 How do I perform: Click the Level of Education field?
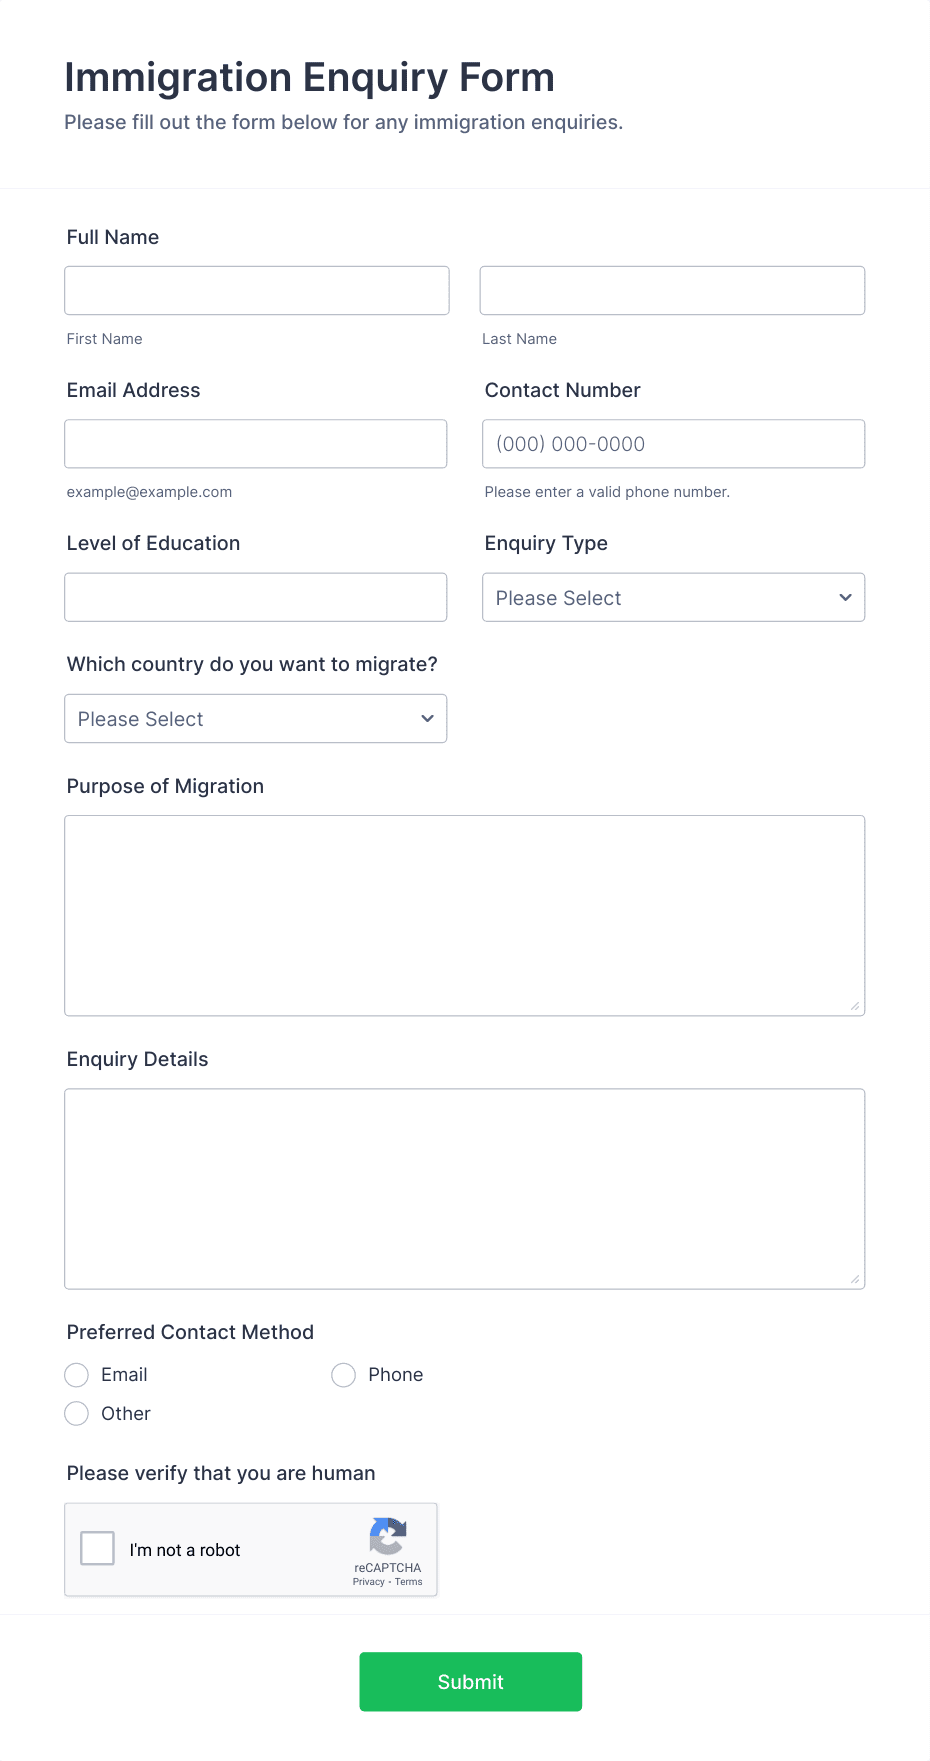pyautogui.click(x=255, y=597)
